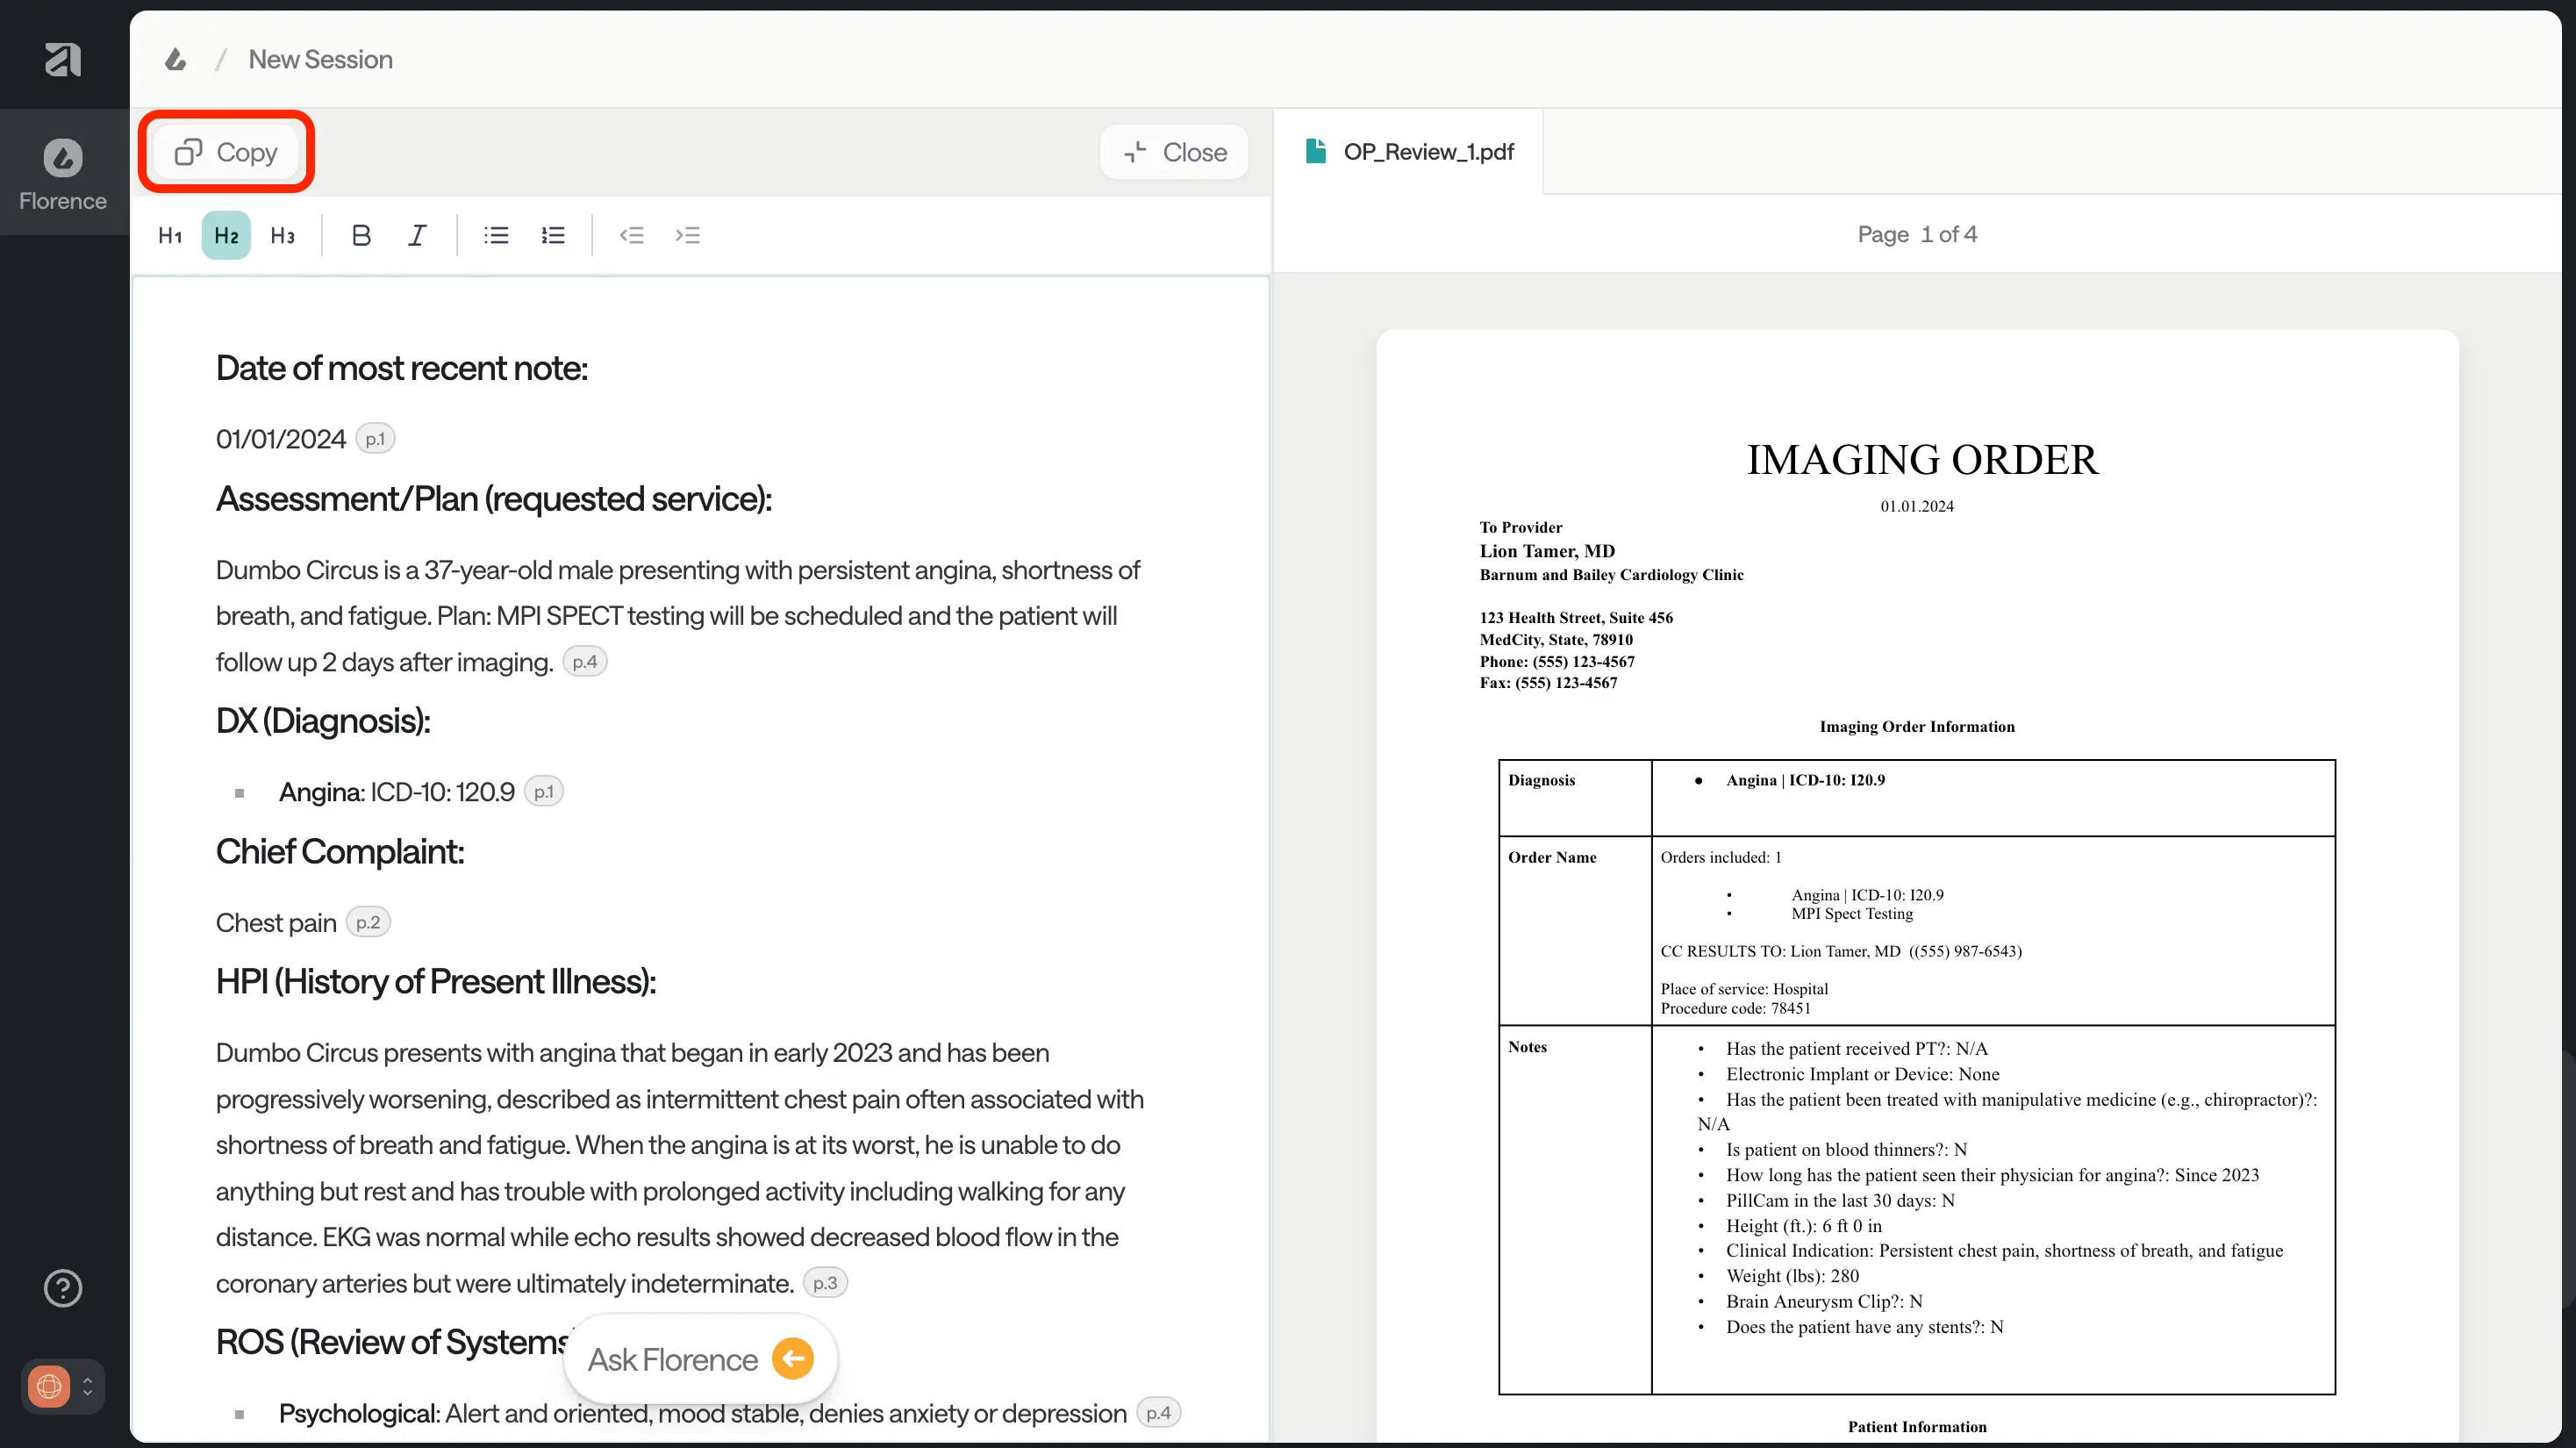Viewport: 2576px width, 1448px height.
Task: Open p.3 citation after HPI paragraph
Action: click(825, 1283)
